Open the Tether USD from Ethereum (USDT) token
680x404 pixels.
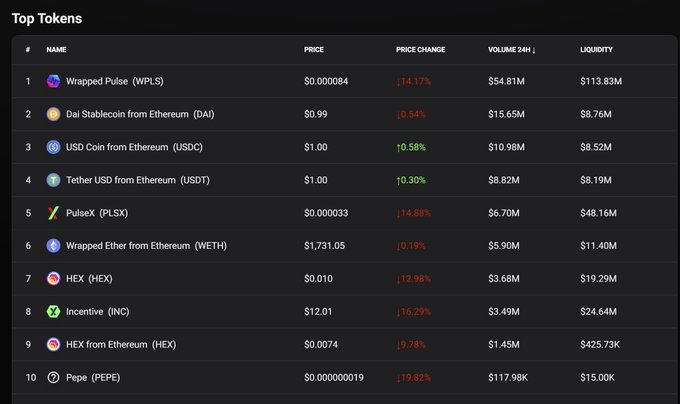click(x=137, y=180)
